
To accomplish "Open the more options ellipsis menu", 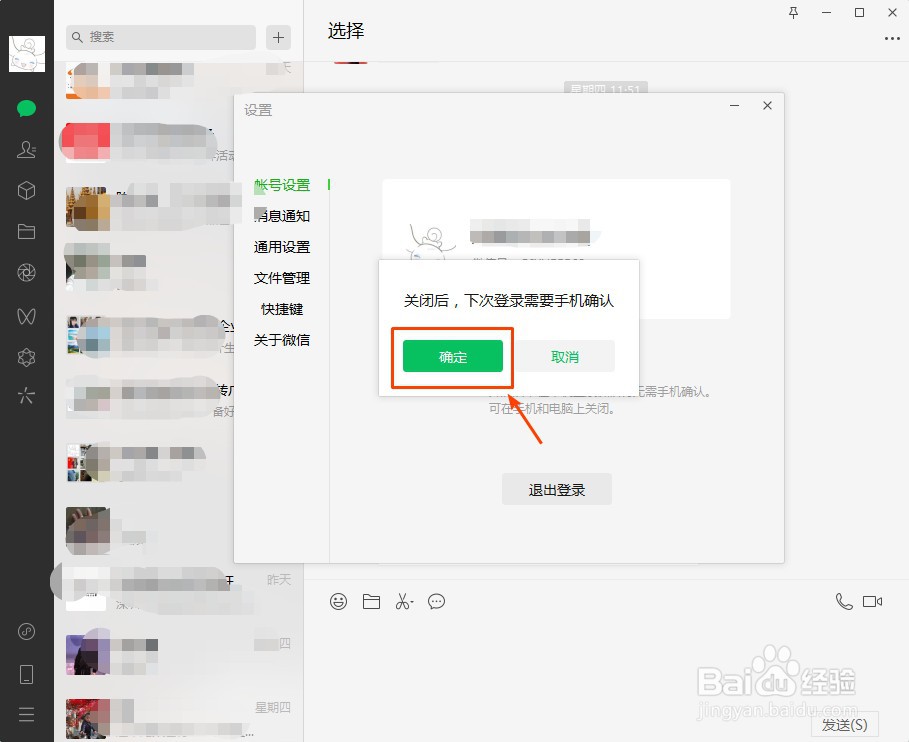I will coord(894,37).
